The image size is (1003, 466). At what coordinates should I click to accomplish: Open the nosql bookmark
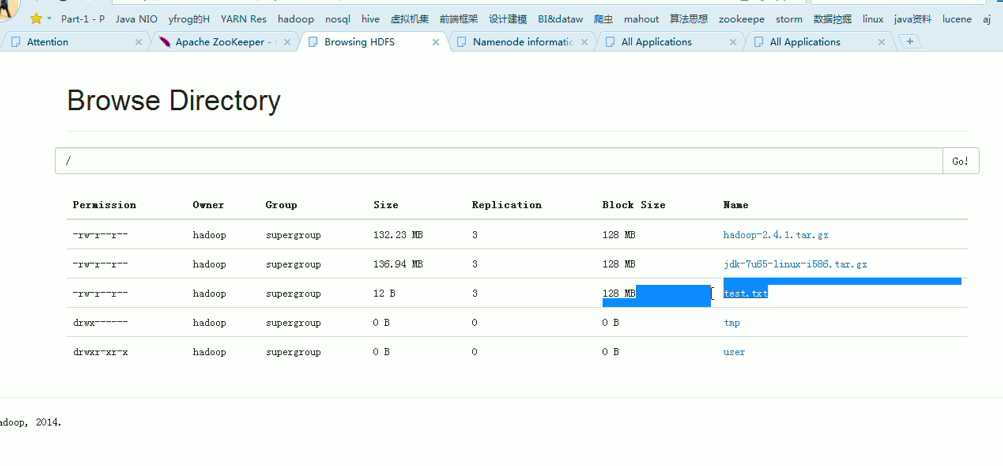[x=337, y=19]
